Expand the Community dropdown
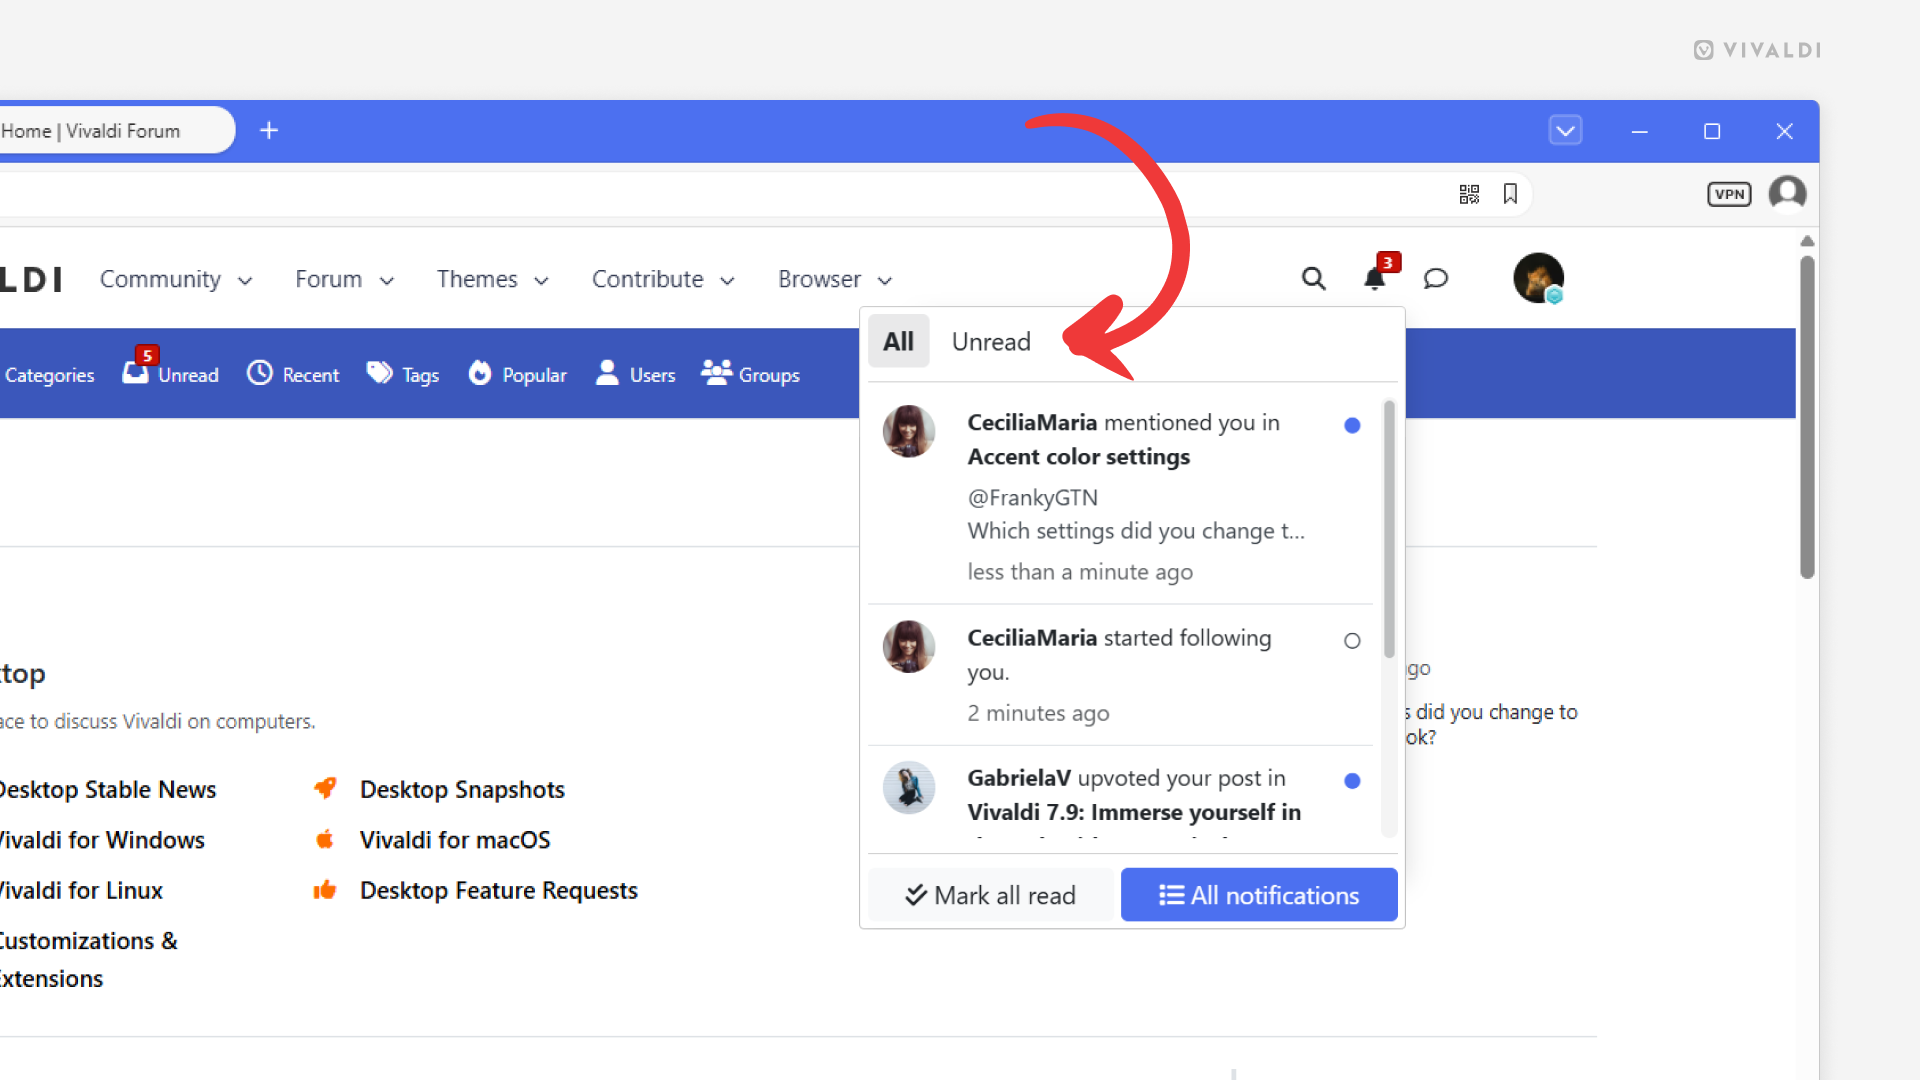This screenshot has height=1080, width=1920. click(x=176, y=279)
